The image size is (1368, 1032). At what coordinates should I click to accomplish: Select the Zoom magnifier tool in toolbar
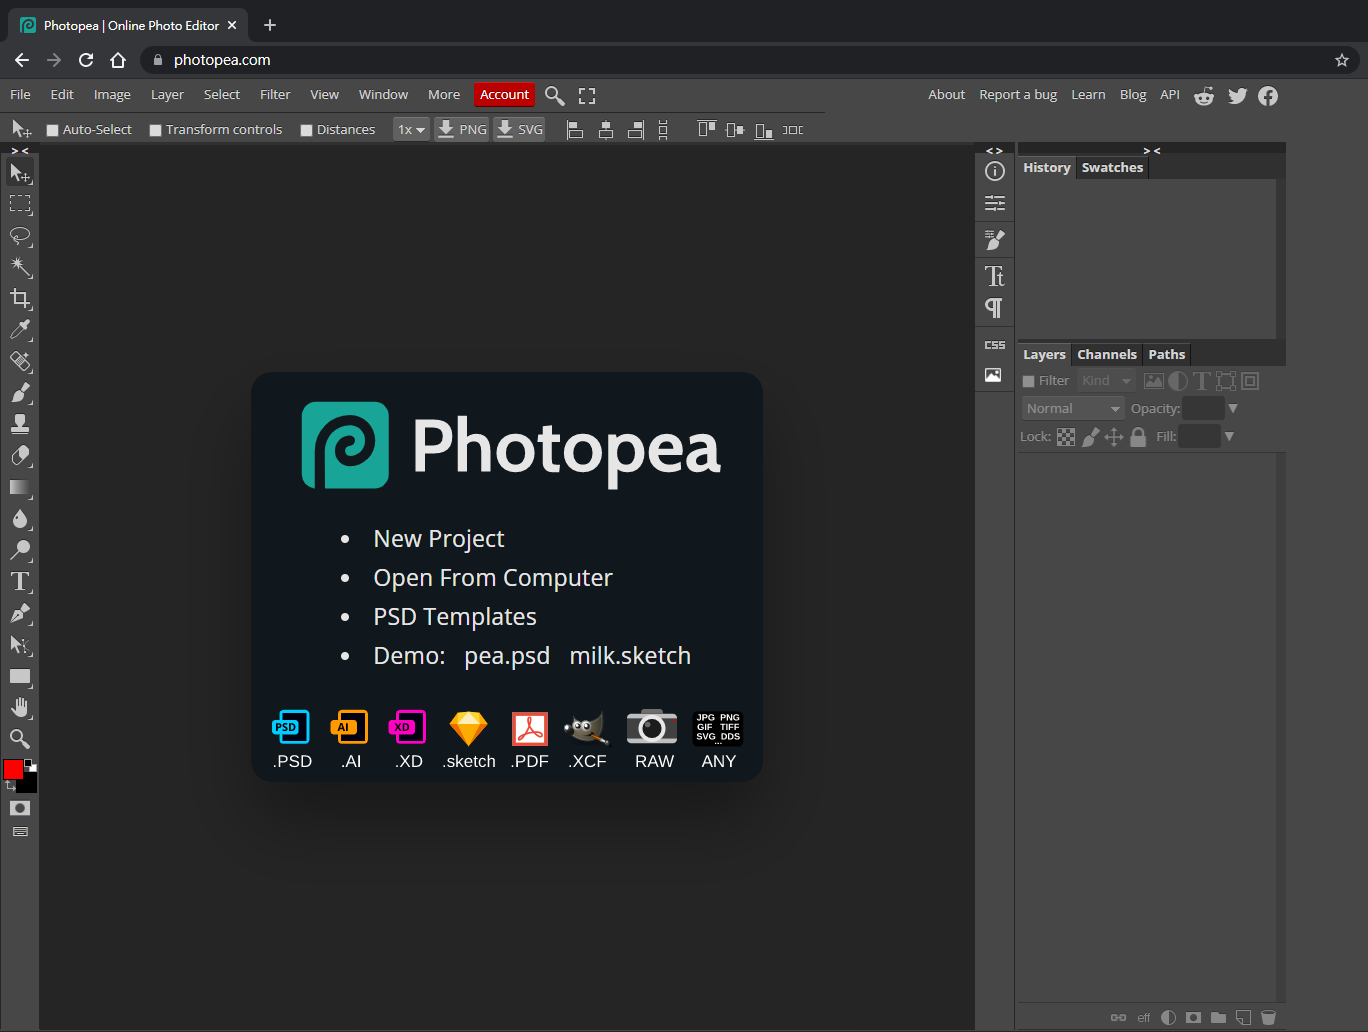pyautogui.click(x=20, y=739)
